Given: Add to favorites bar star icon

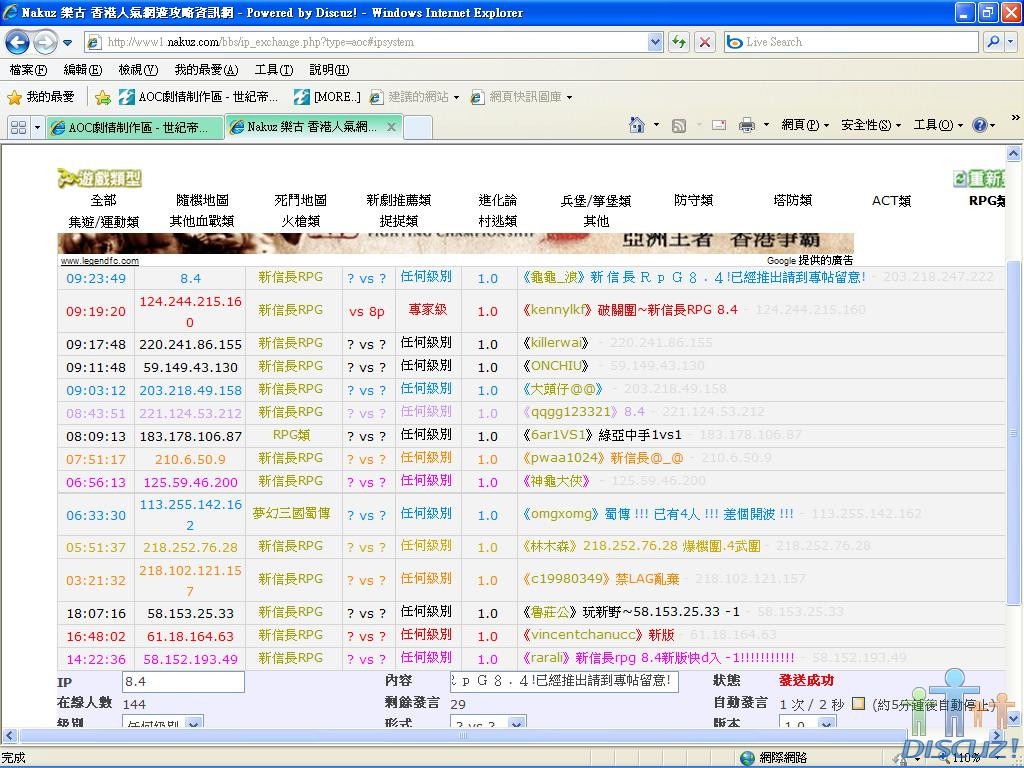Looking at the screenshot, I should pos(103,97).
